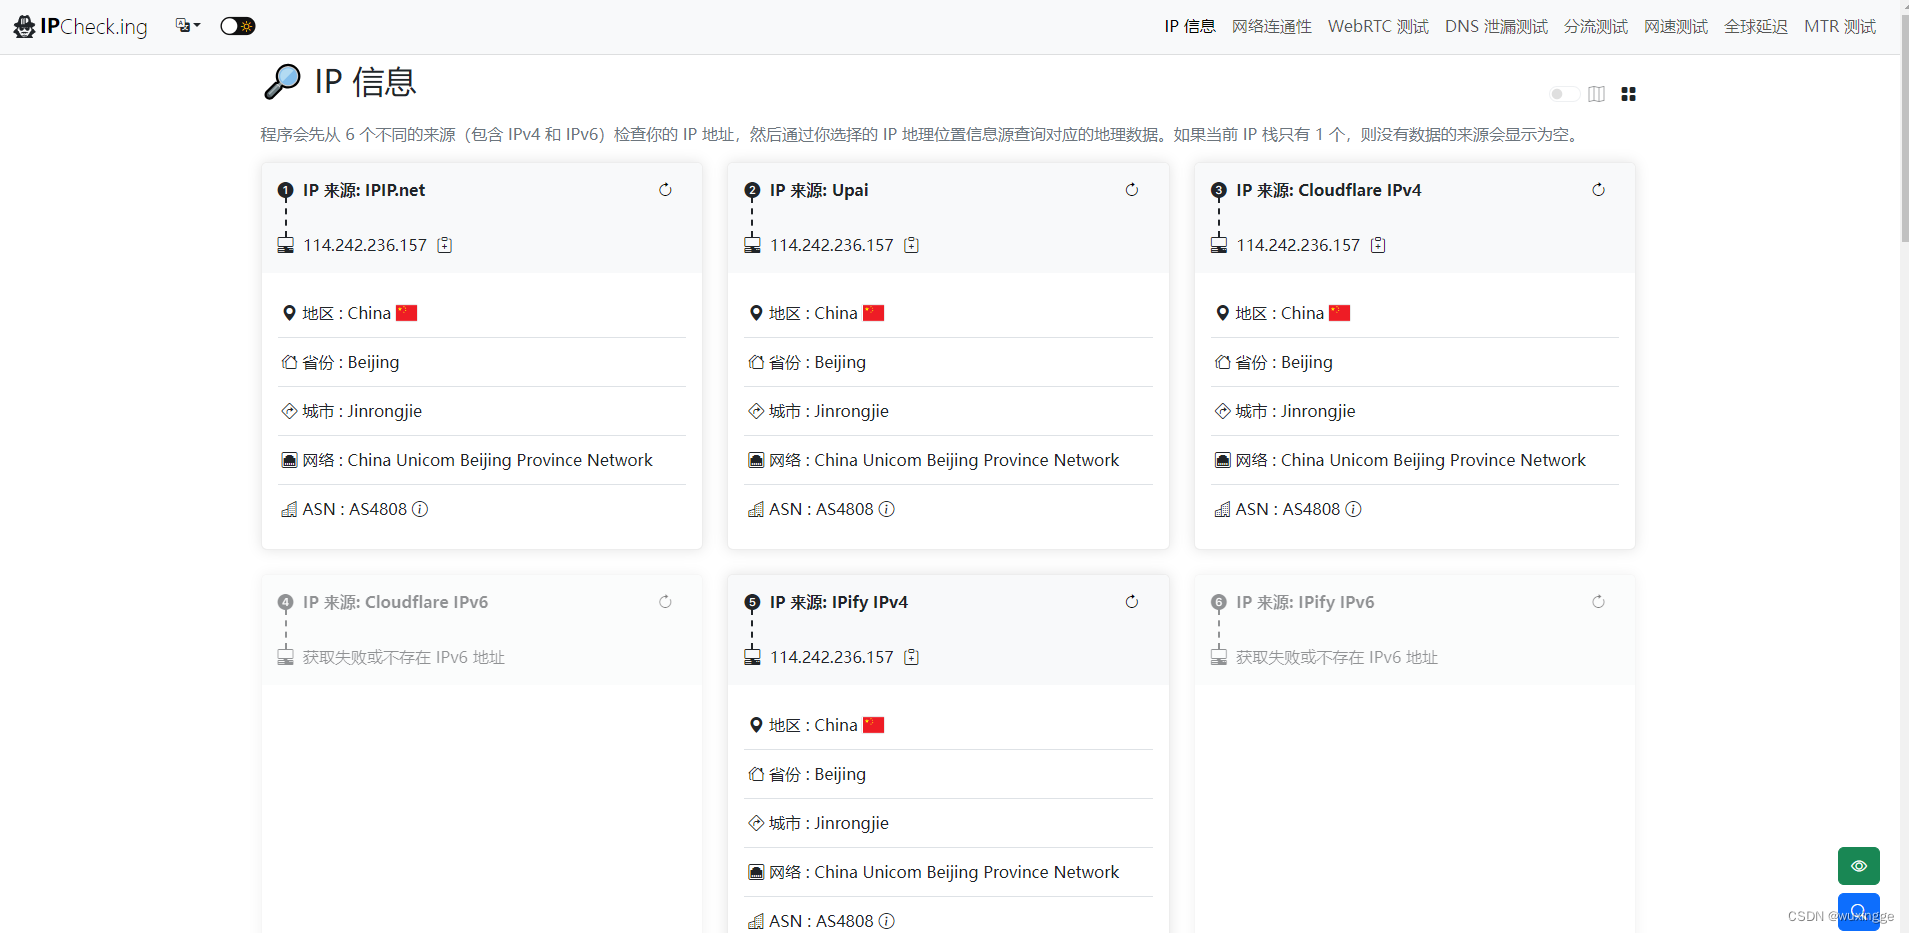
Task: Open the 全球延迟 menu item
Action: click(1756, 27)
